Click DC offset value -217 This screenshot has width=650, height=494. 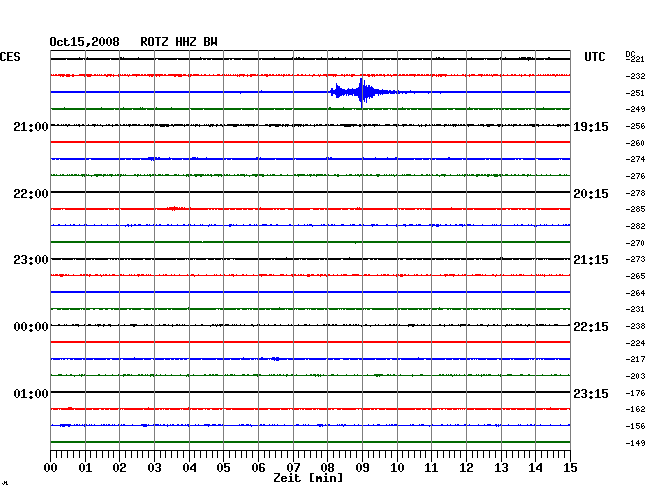click(635, 359)
